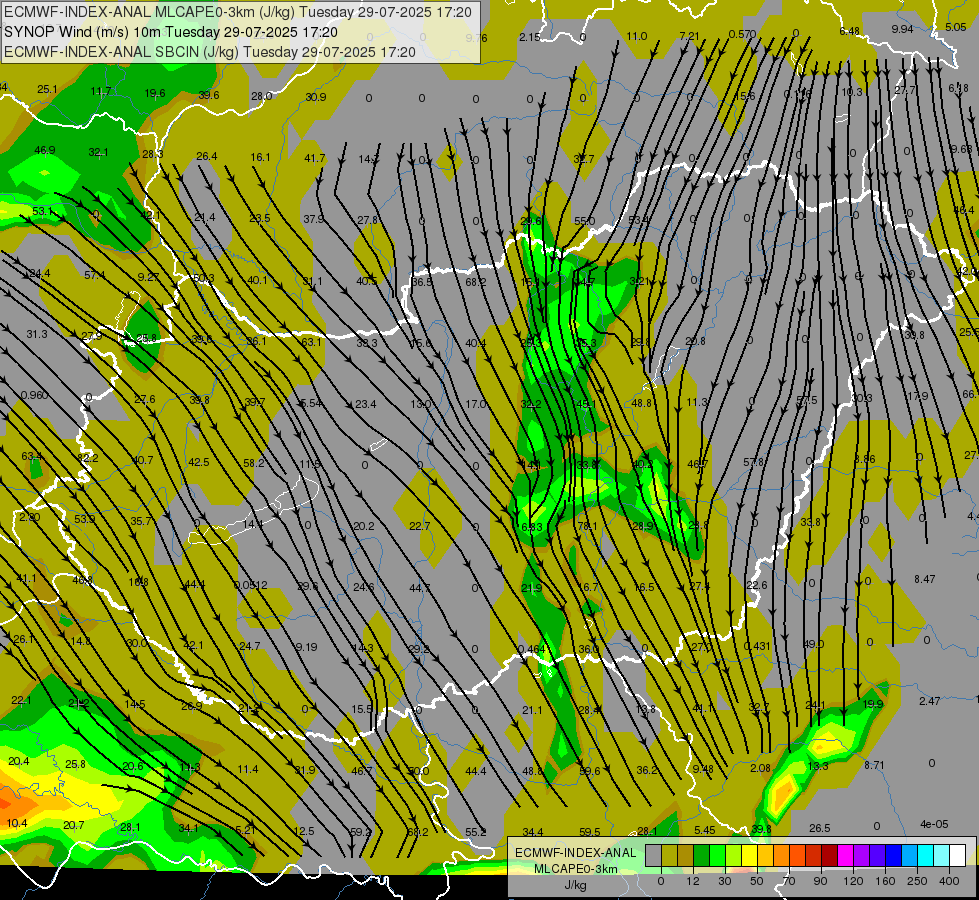Image resolution: width=979 pixels, height=900 pixels.
Task: Click the pure blue legend swatch
Action: (x=893, y=855)
